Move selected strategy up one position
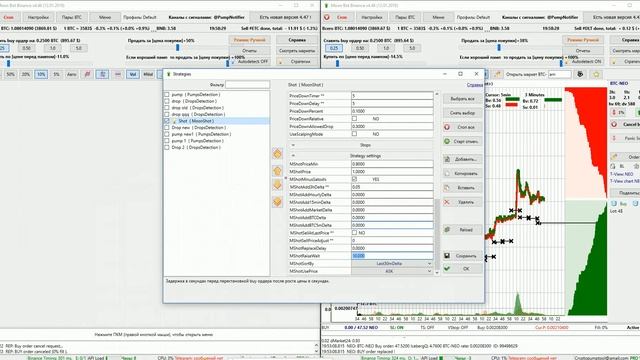 (x=277, y=170)
